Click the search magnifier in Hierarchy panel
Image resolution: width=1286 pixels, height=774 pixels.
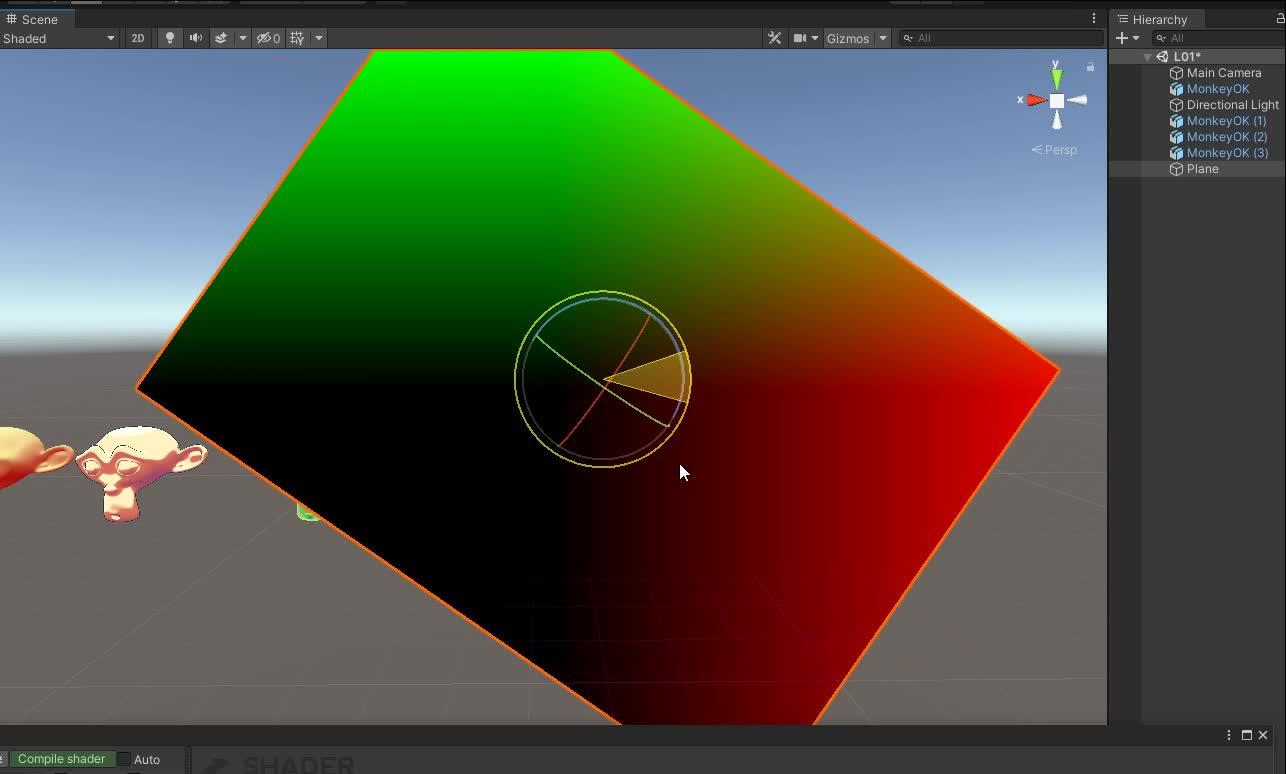pyautogui.click(x=1163, y=38)
